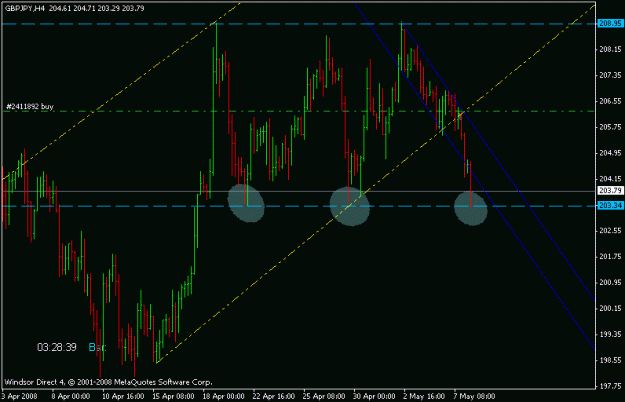This screenshot has height=402, width=625.
Task: Click the 15 Apr 08:00 time label
Action: pyautogui.click(x=173, y=396)
